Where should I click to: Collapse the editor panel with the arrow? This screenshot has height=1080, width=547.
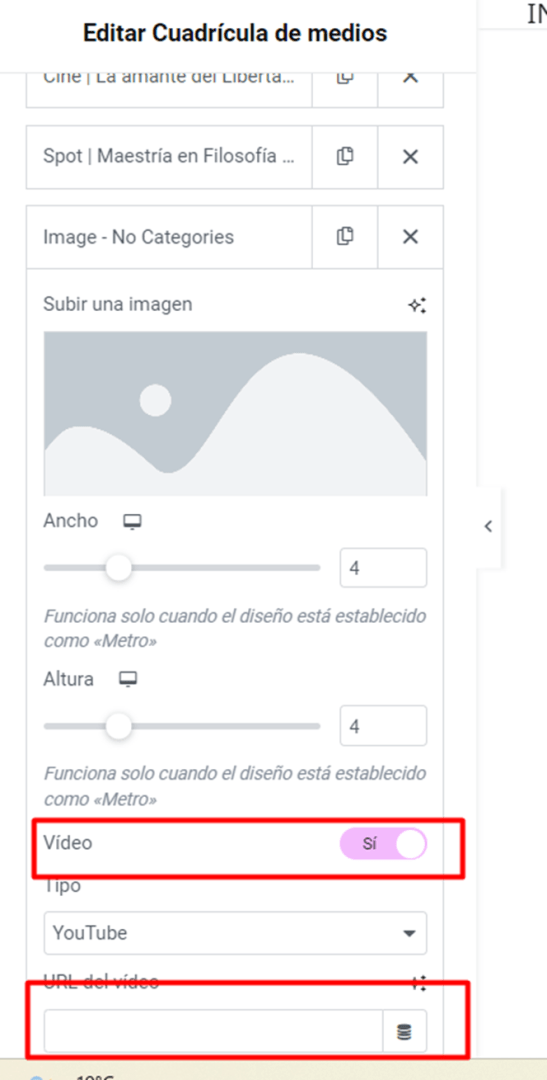click(x=488, y=527)
